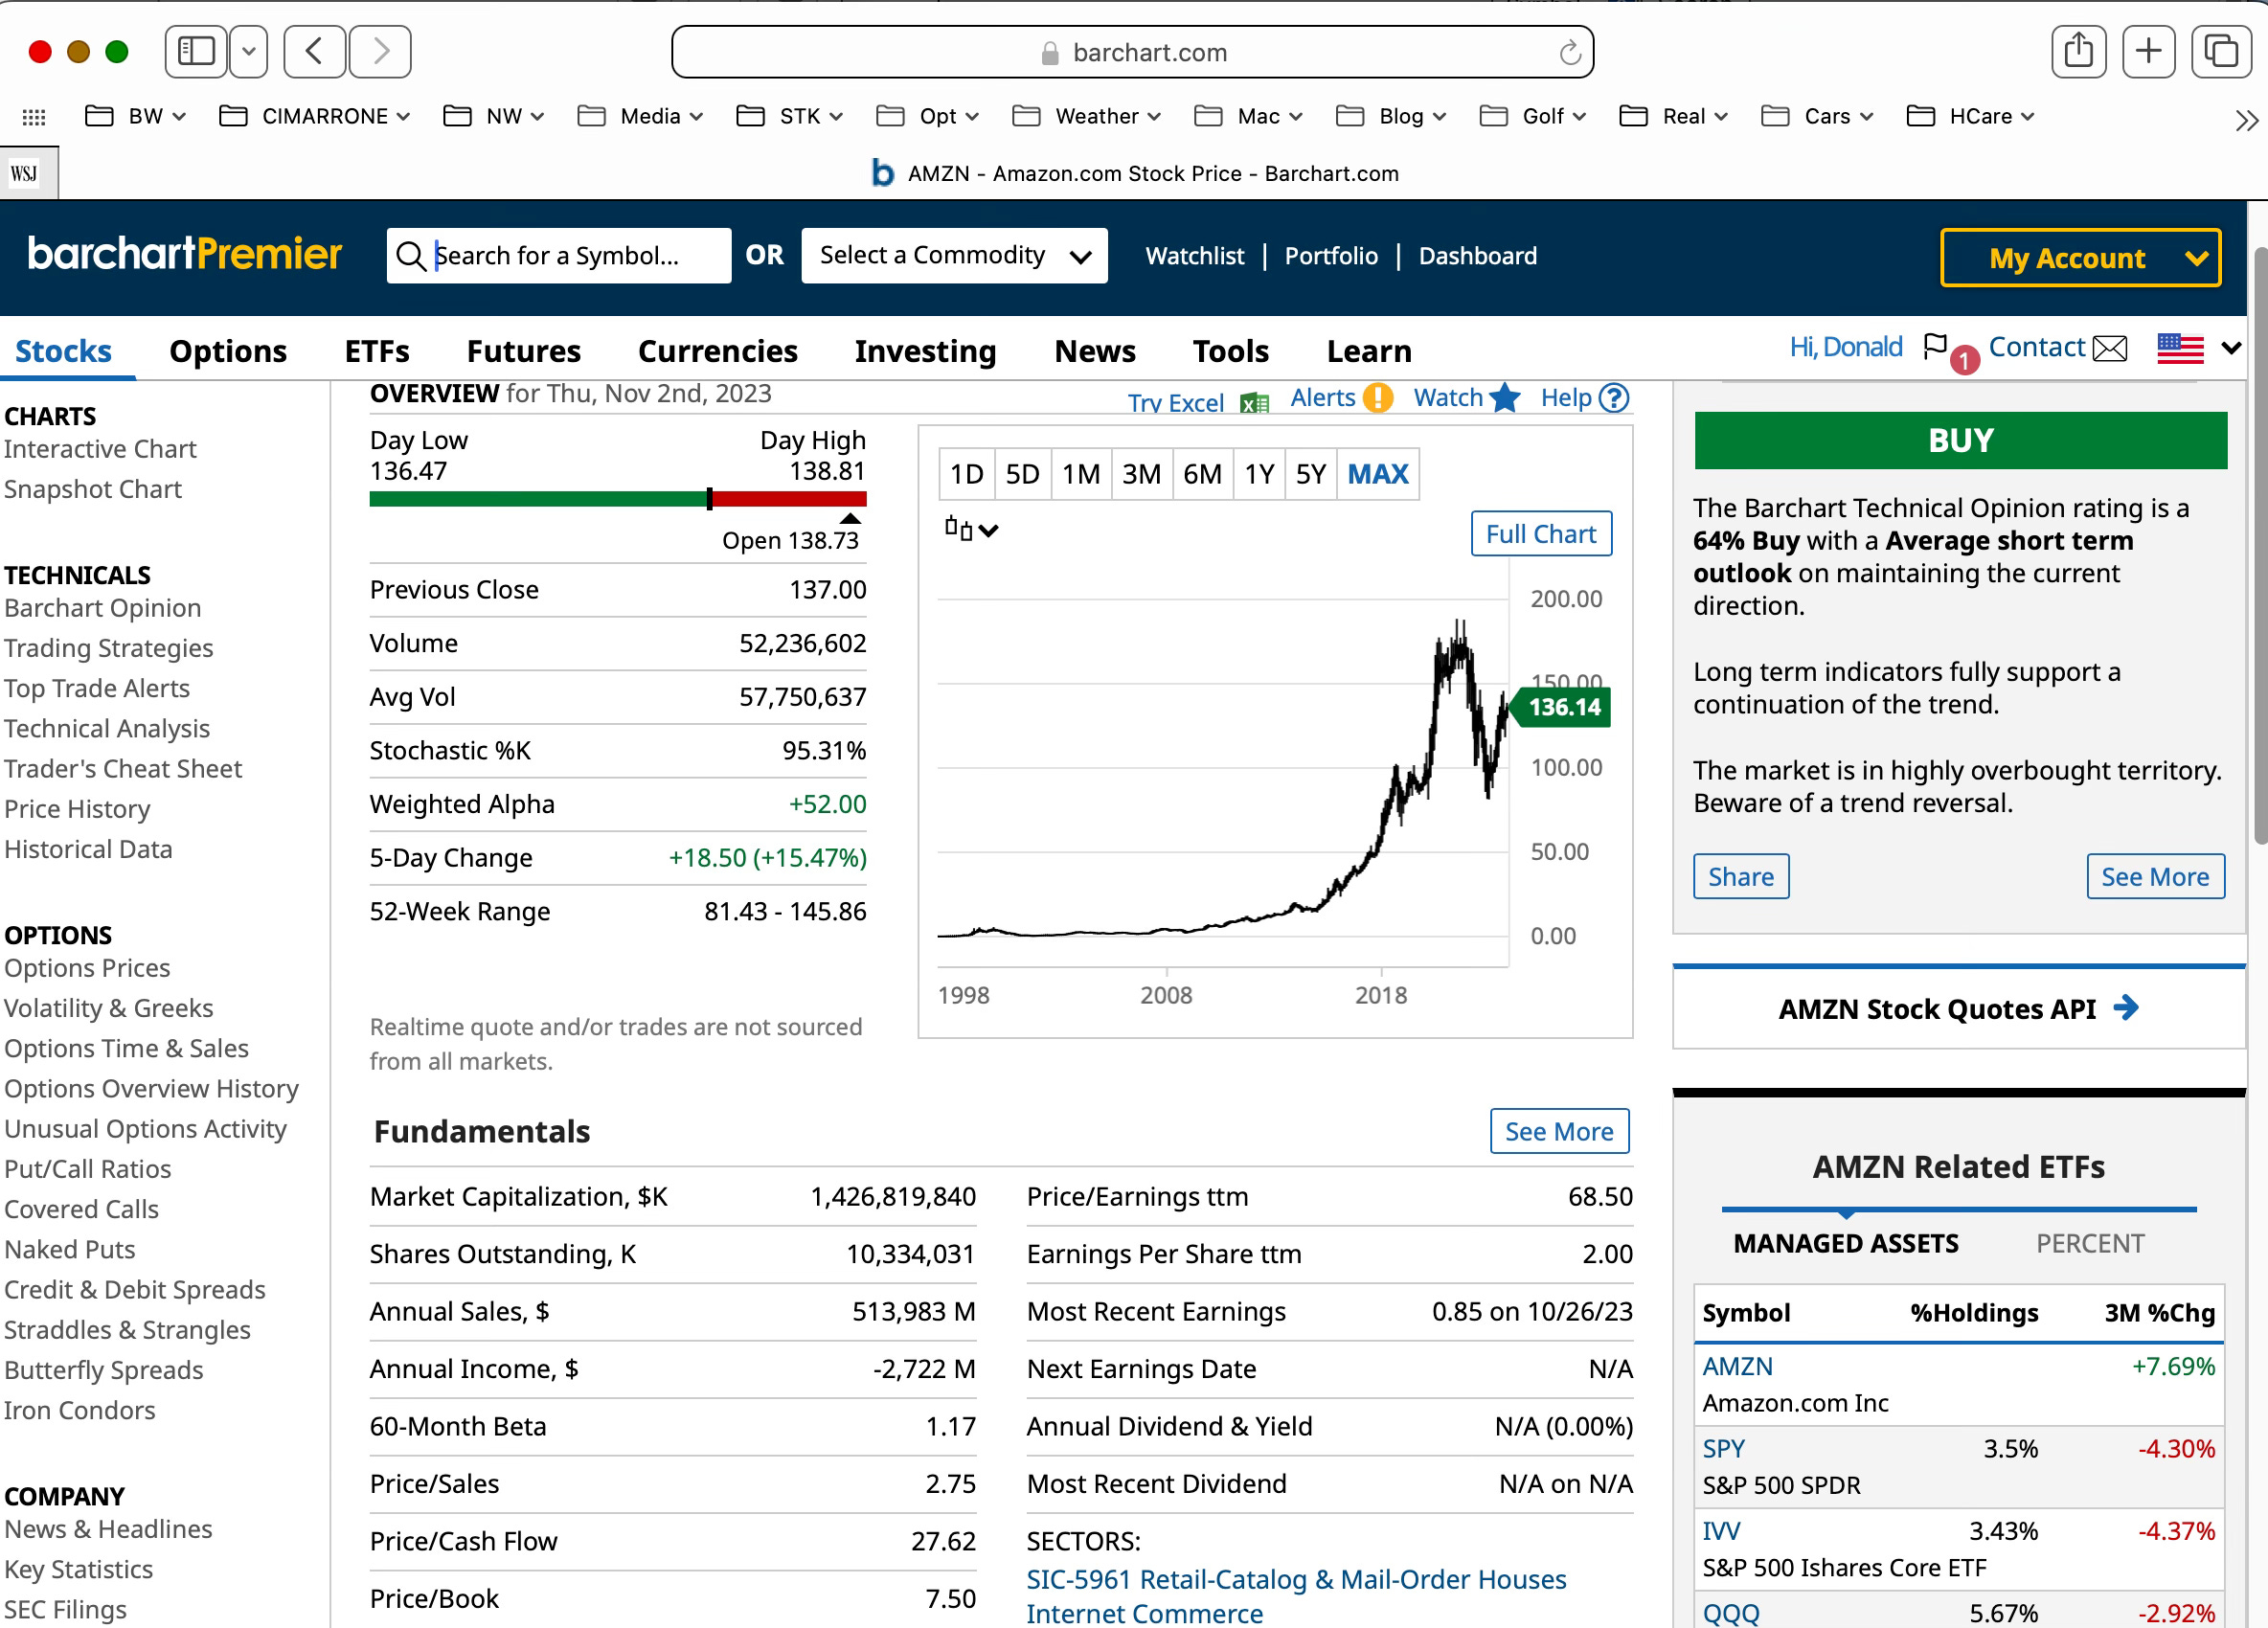
Task: Switch to the Stocks menu tab
Action: pyautogui.click(x=63, y=351)
